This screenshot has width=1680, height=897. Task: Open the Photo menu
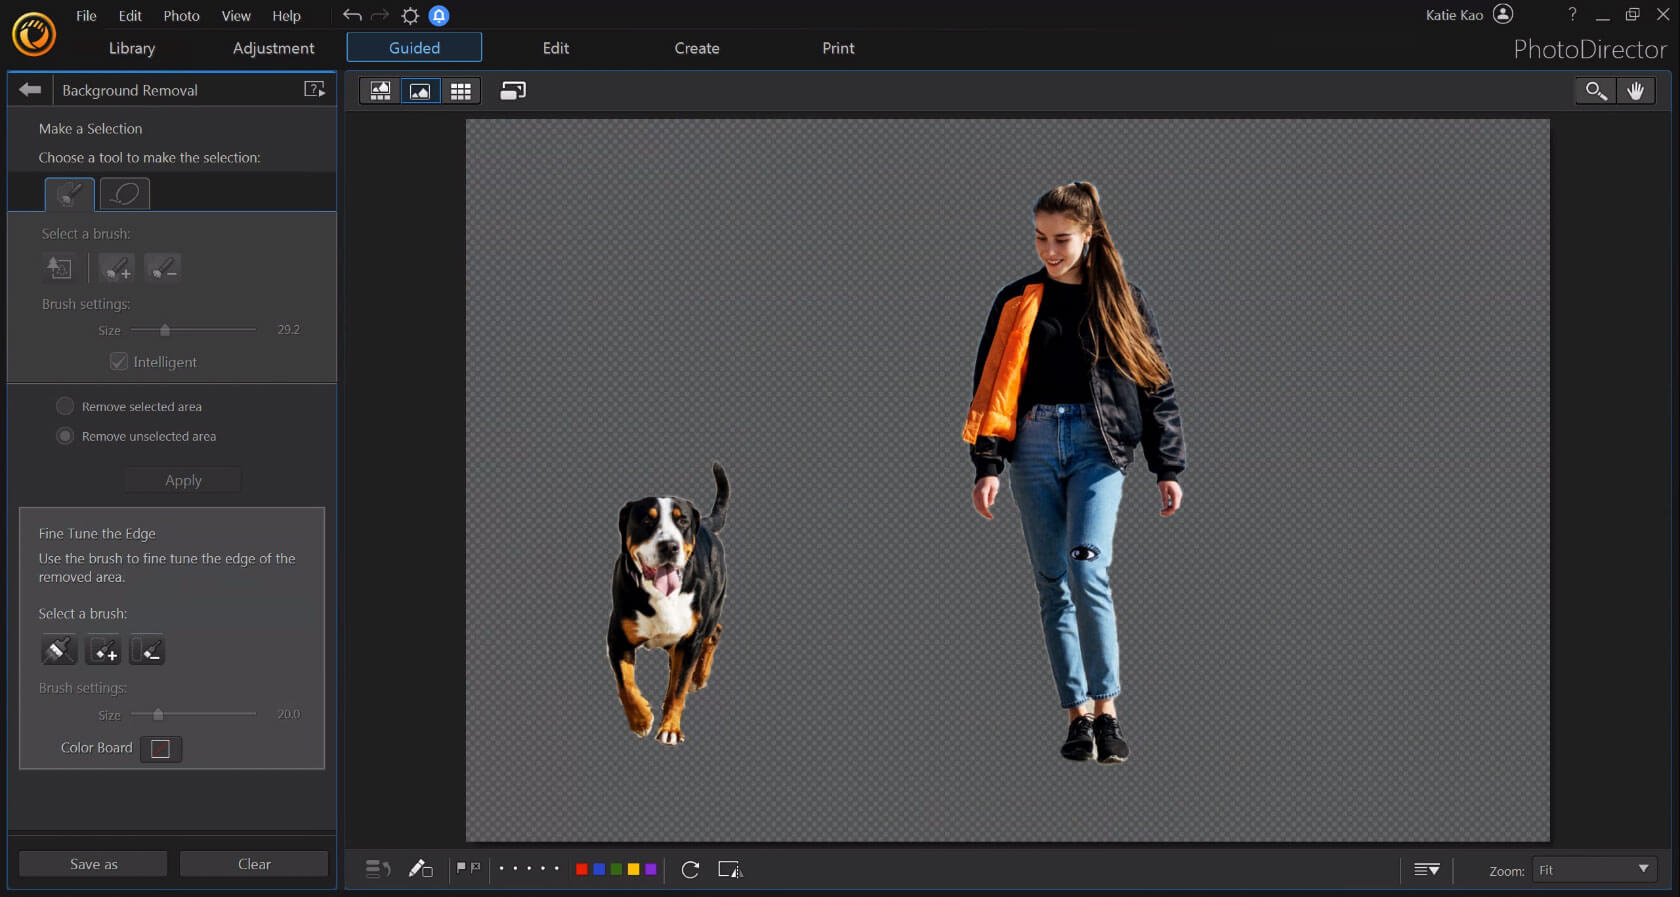point(181,16)
